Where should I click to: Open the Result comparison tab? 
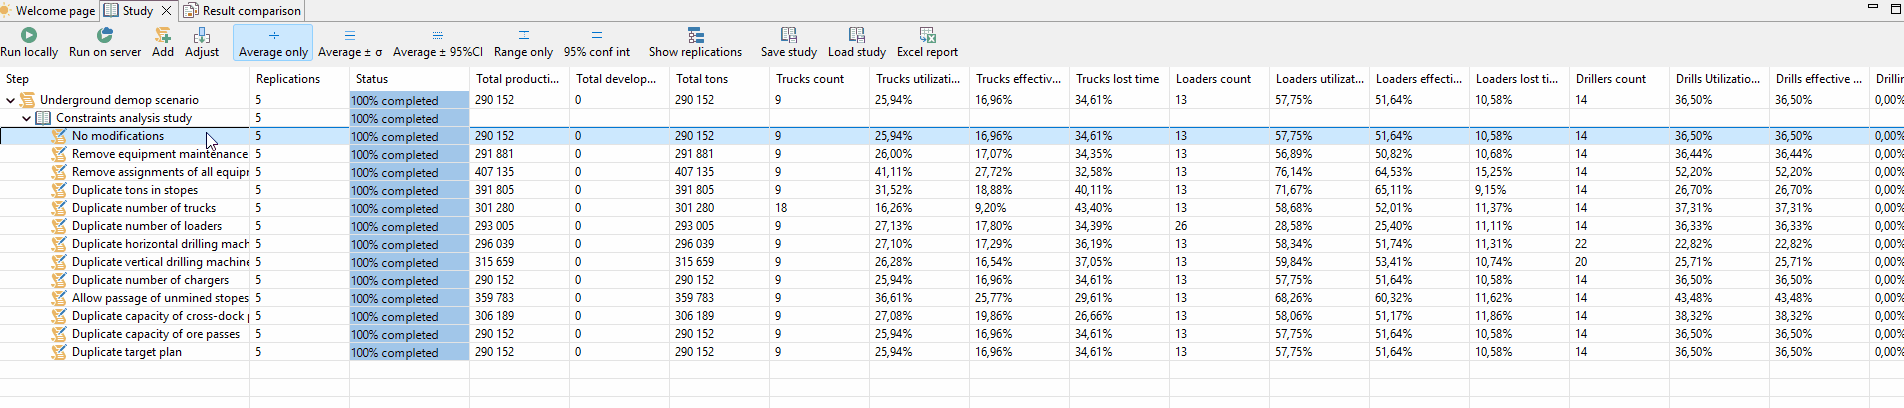pos(243,11)
